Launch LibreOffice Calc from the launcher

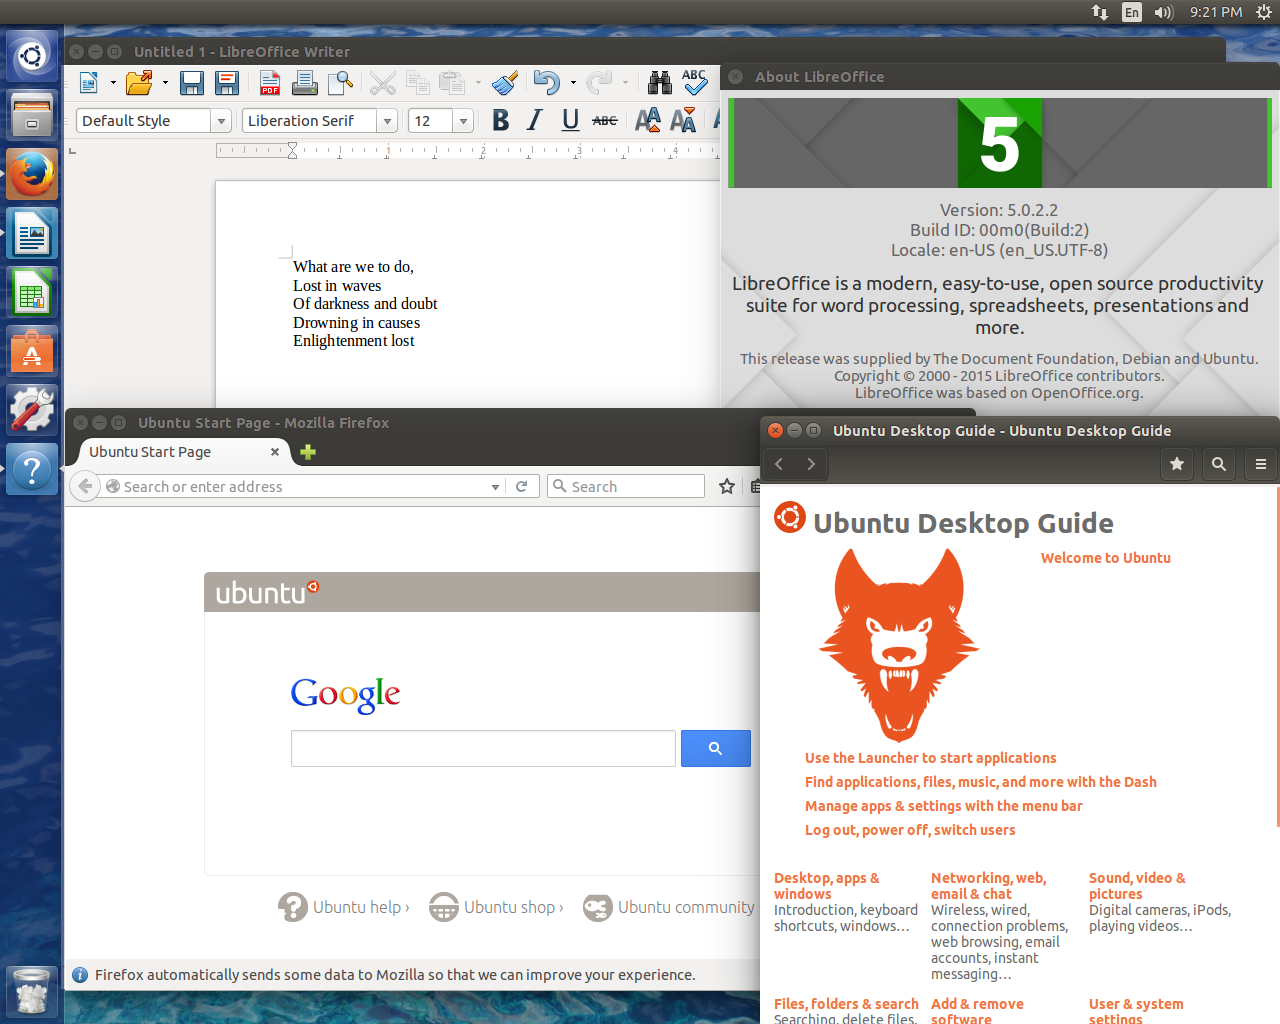click(x=32, y=293)
